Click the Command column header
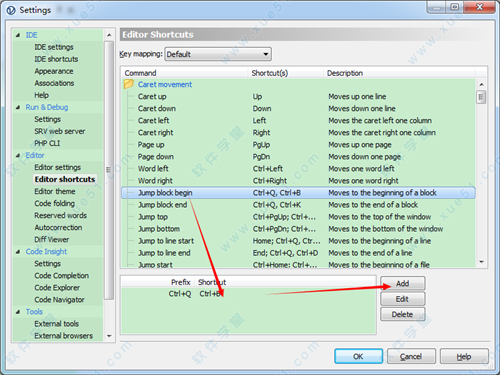Image resolution: width=500 pixels, height=375 pixels. click(184, 73)
